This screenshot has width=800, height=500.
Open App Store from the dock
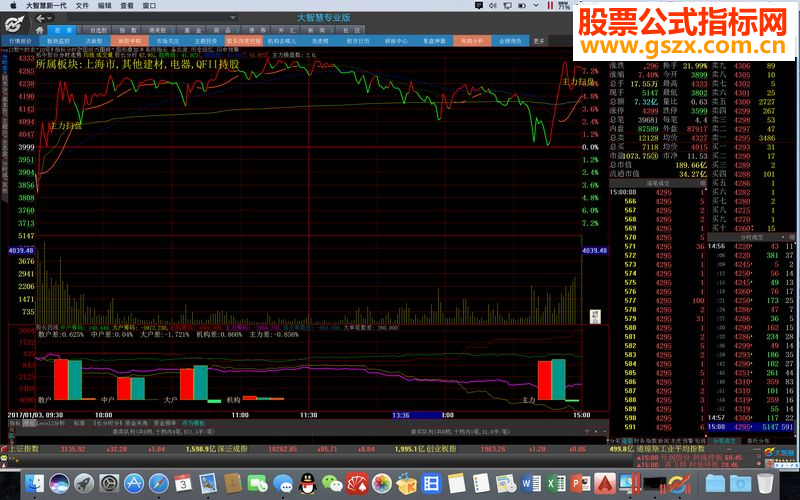[134, 483]
